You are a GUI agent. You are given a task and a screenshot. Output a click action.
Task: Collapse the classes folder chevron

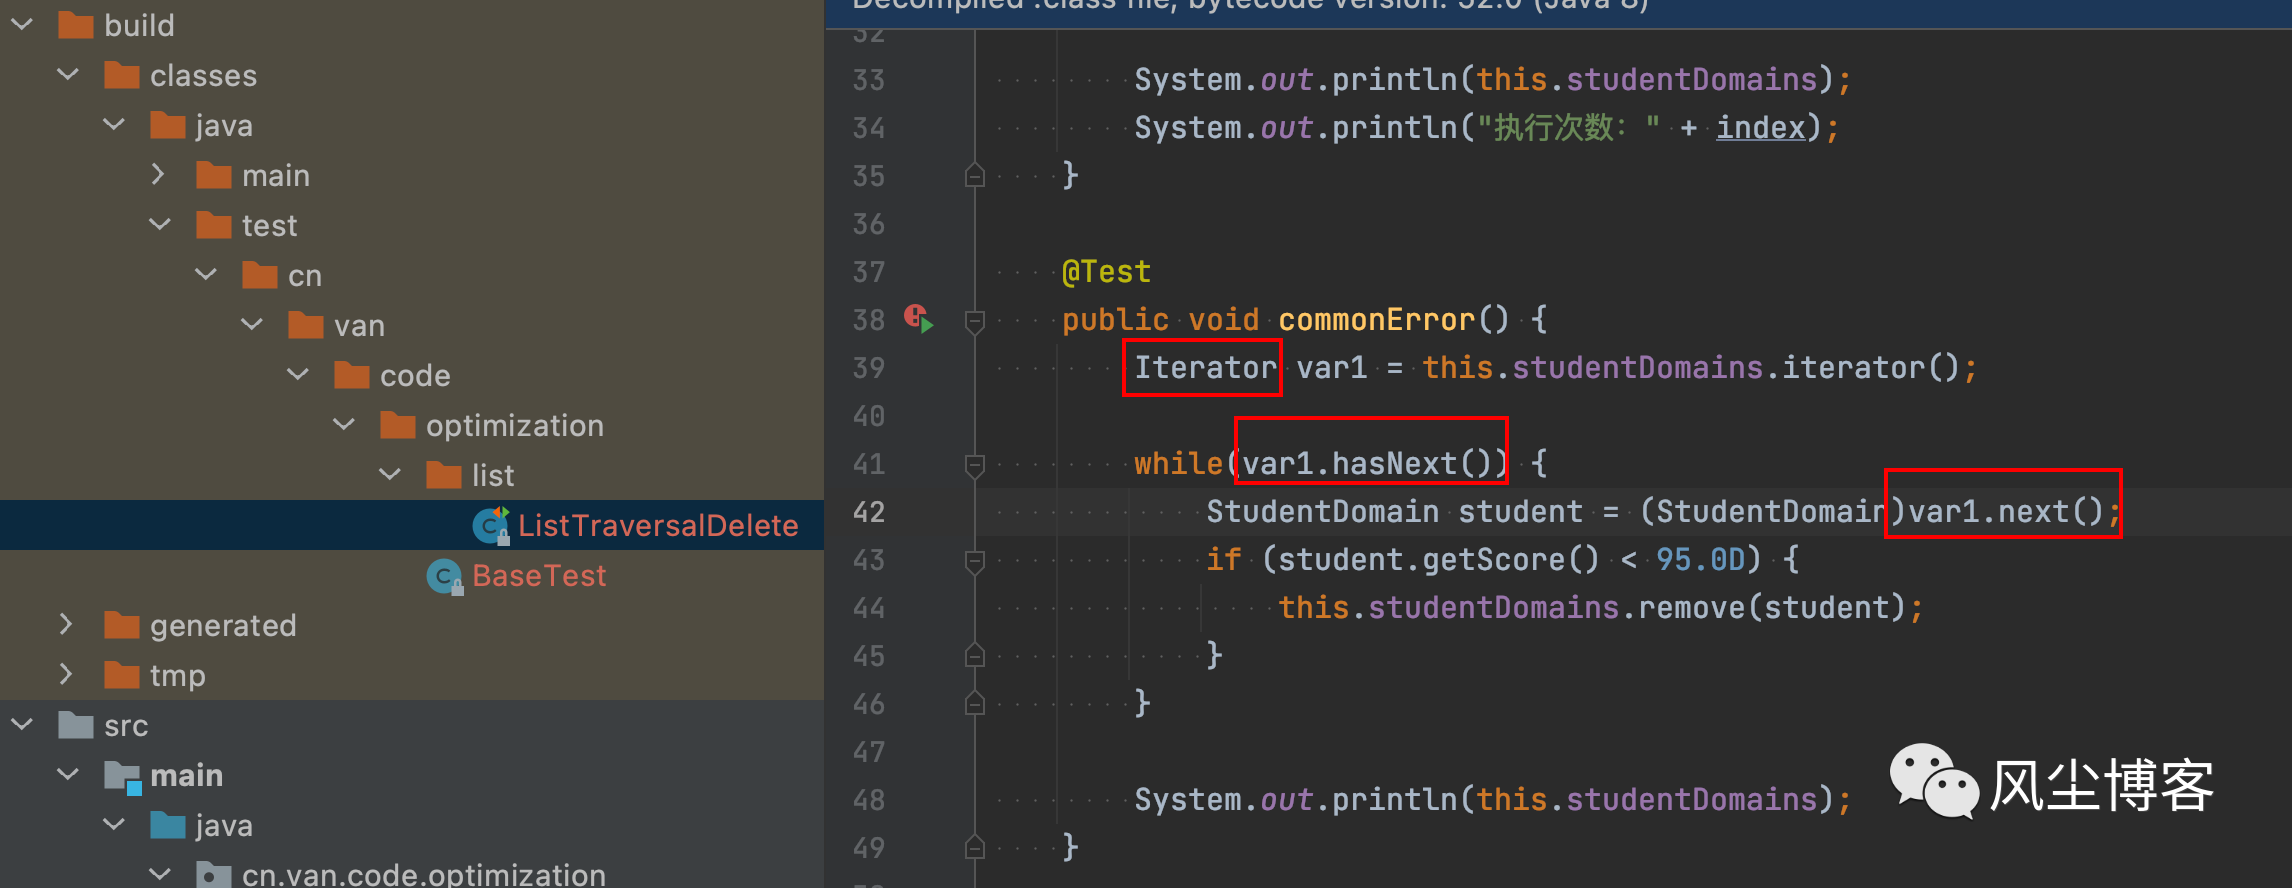point(68,74)
